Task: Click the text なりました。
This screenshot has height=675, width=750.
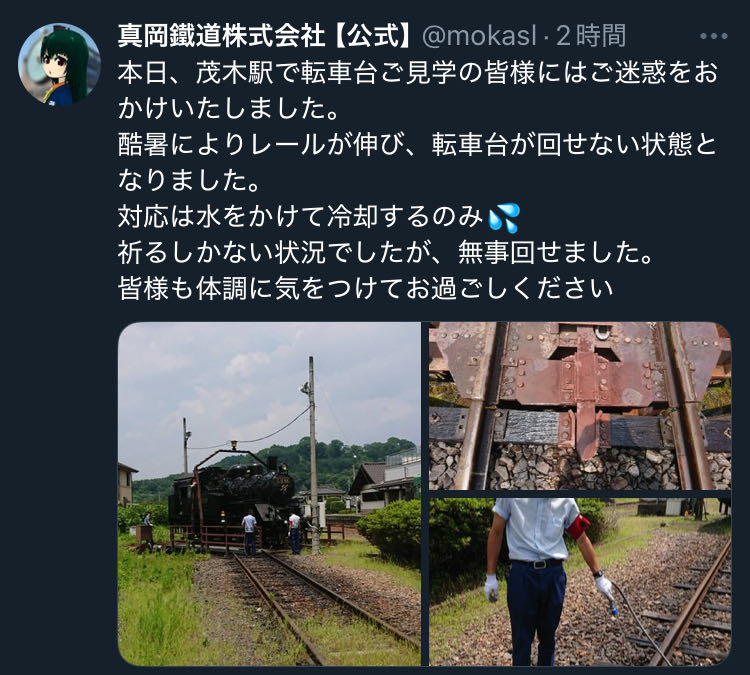Action: pyautogui.click(x=189, y=181)
